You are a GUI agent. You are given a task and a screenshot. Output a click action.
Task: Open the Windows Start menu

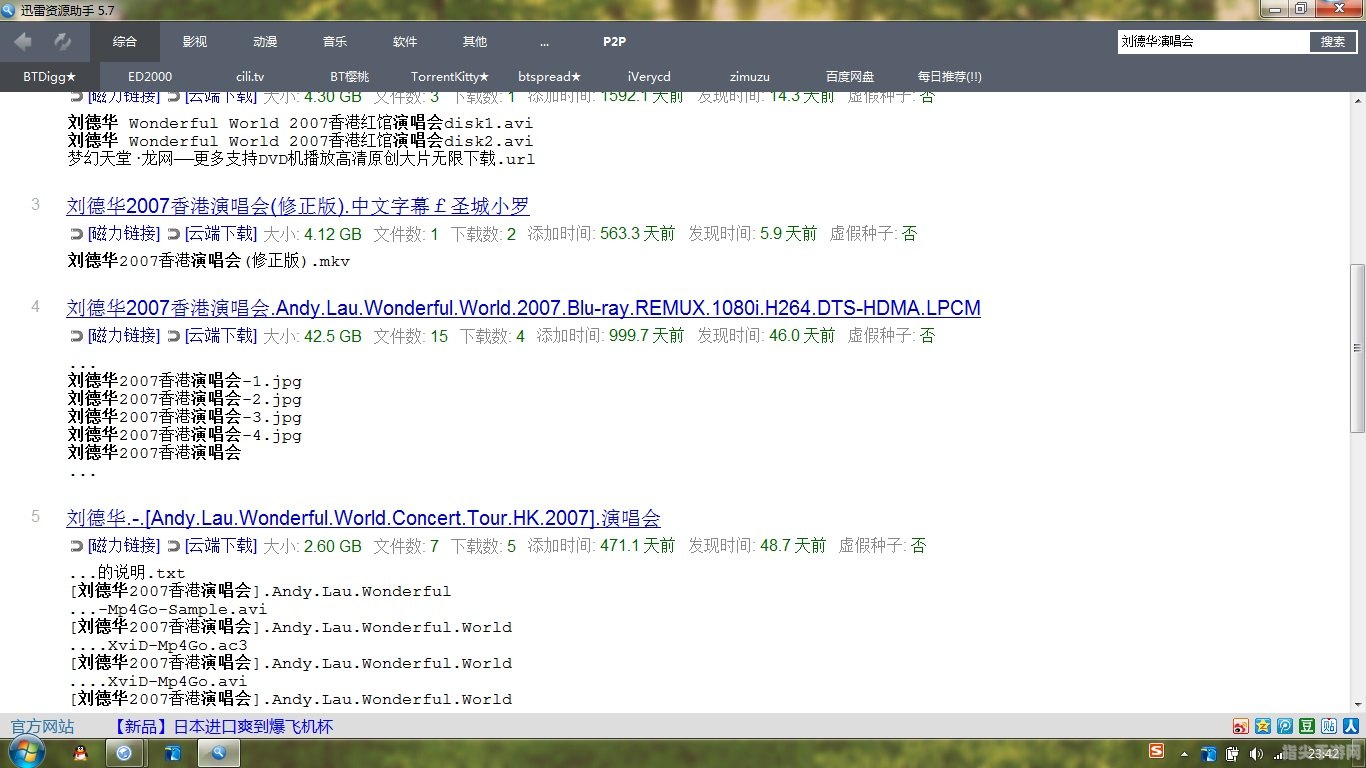pyautogui.click(x=25, y=752)
